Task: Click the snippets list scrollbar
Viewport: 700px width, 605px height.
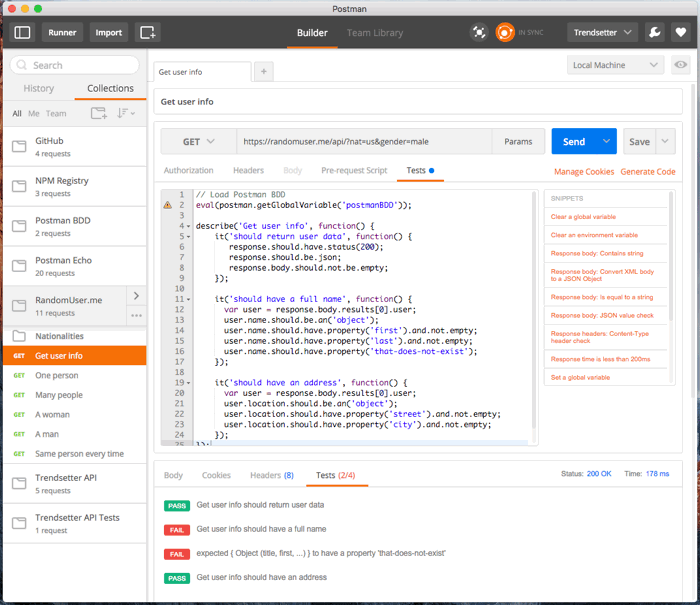Action: point(671,256)
